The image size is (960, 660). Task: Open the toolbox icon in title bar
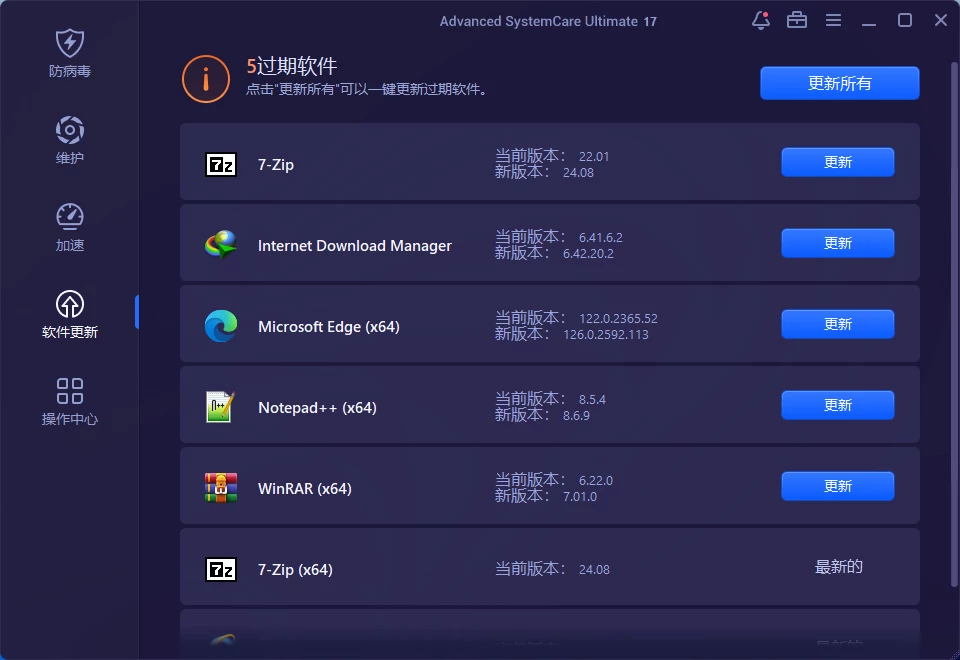coord(797,20)
